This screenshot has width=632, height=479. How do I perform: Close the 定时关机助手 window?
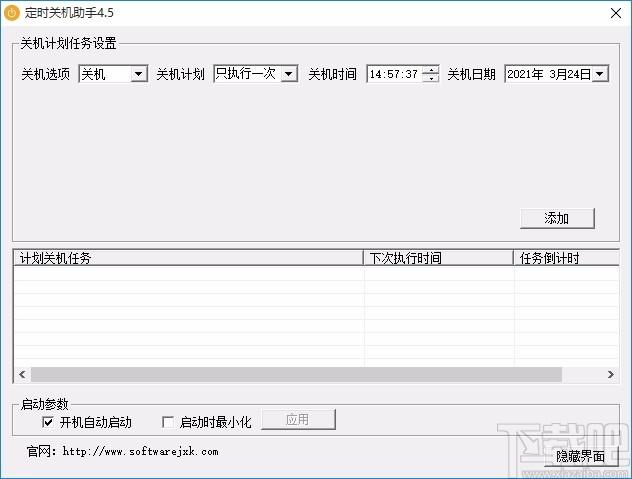click(x=615, y=13)
